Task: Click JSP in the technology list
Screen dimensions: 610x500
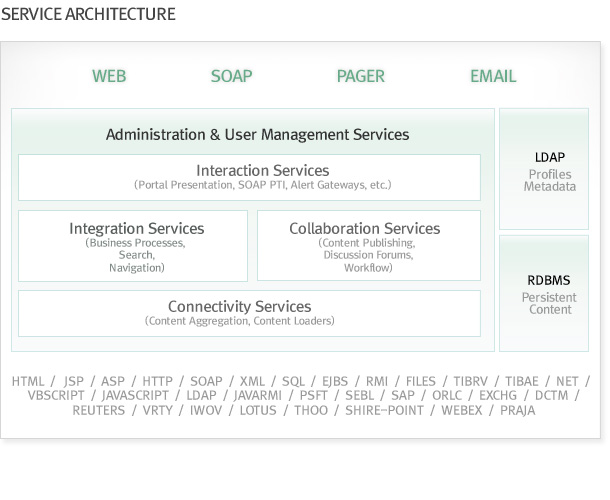Action: tap(74, 381)
